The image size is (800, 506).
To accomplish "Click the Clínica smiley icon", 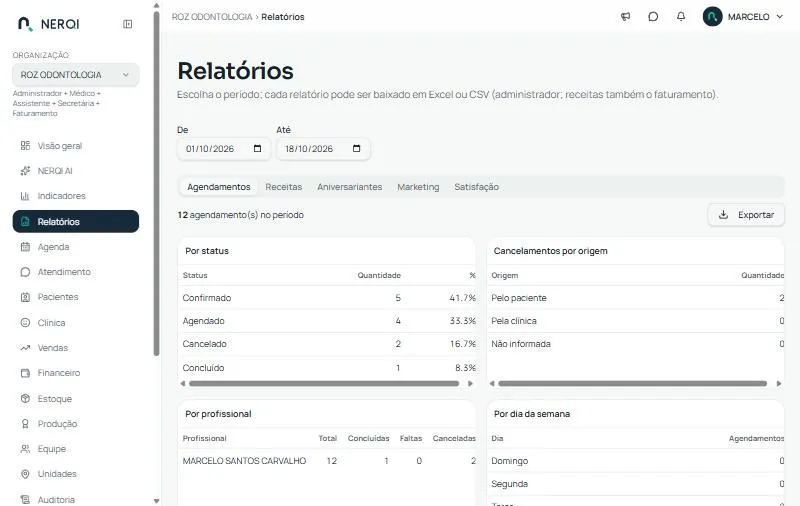I will (25, 322).
